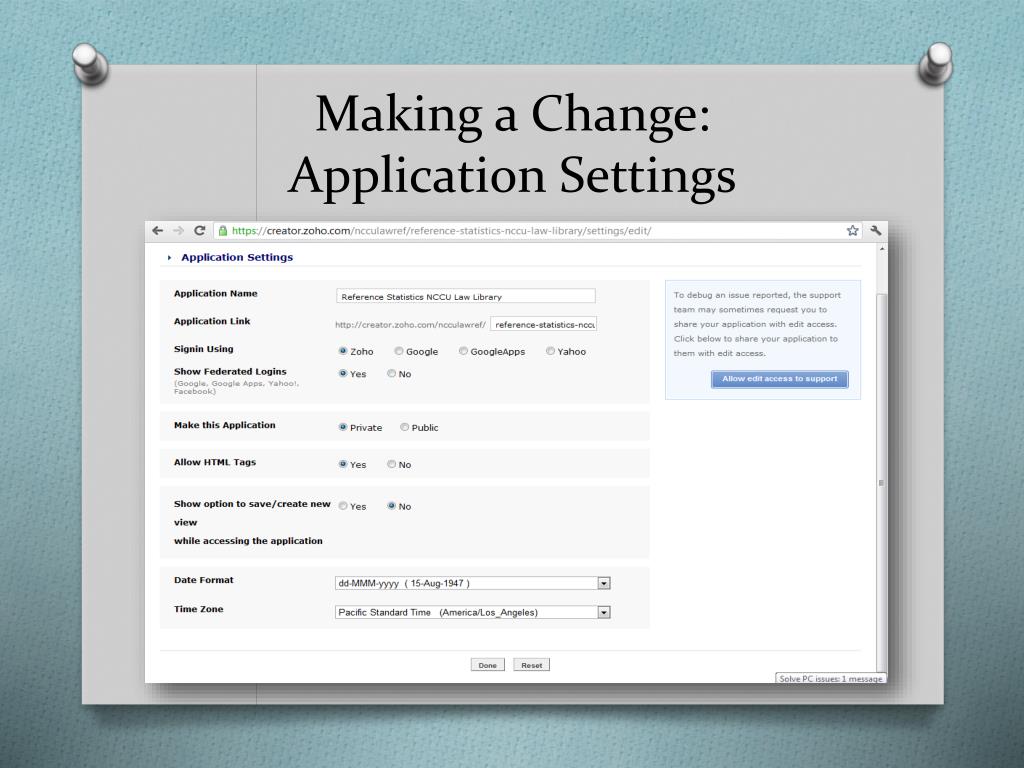
Task: Click the page vertical scrollbar
Action: (x=881, y=483)
